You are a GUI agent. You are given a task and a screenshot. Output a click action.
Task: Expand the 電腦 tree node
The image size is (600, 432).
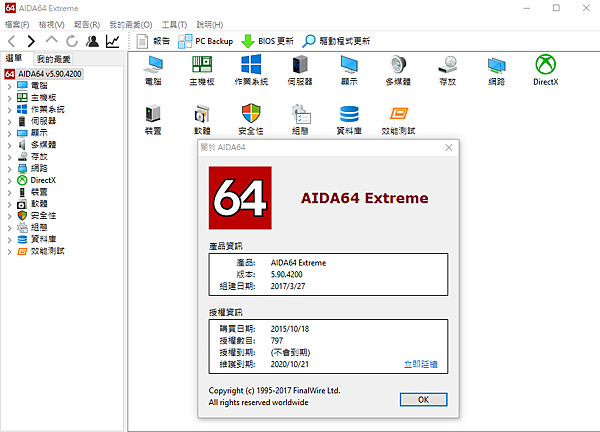click(x=10, y=86)
